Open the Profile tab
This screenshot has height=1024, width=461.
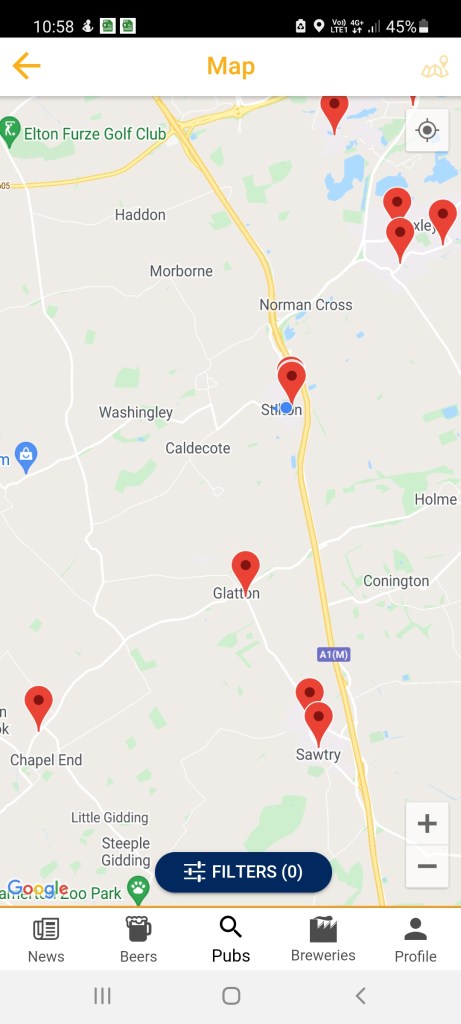[x=415, y=940]
